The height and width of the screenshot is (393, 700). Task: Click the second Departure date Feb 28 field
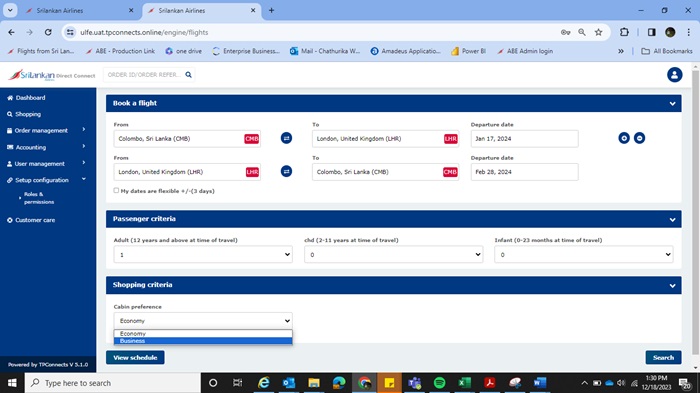point(524,172)
